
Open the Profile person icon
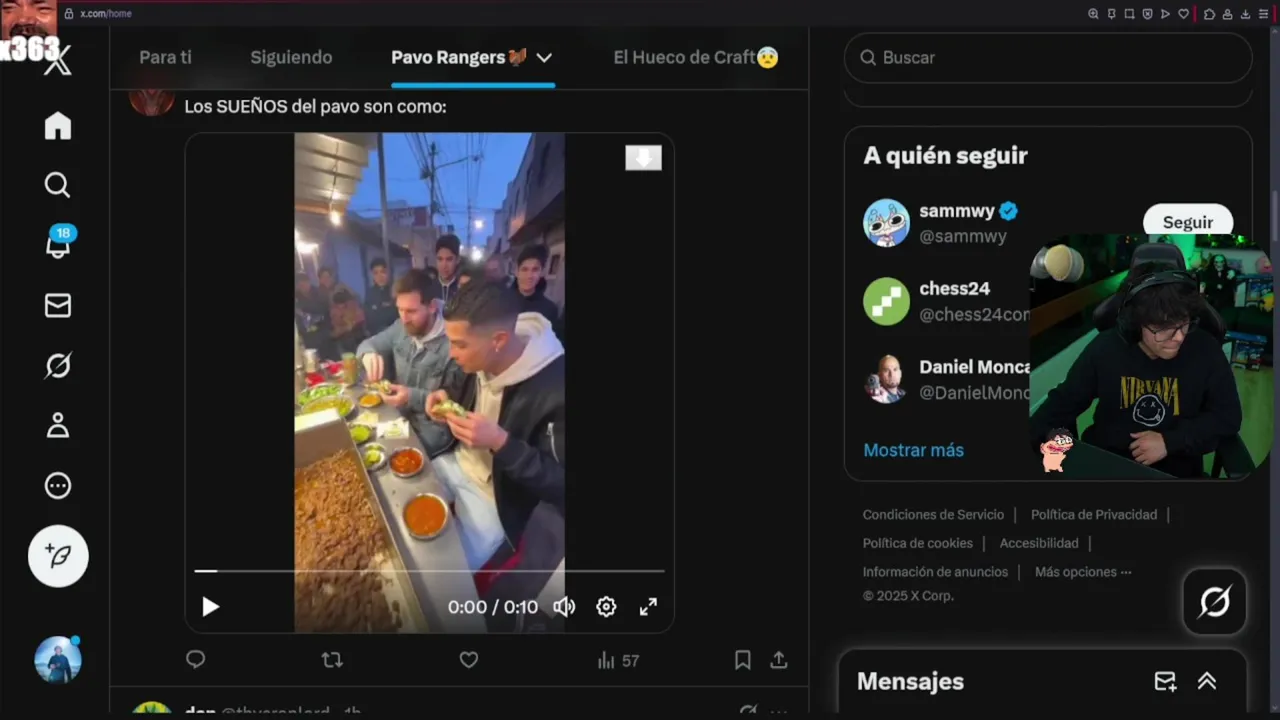[x=58, y=426]
